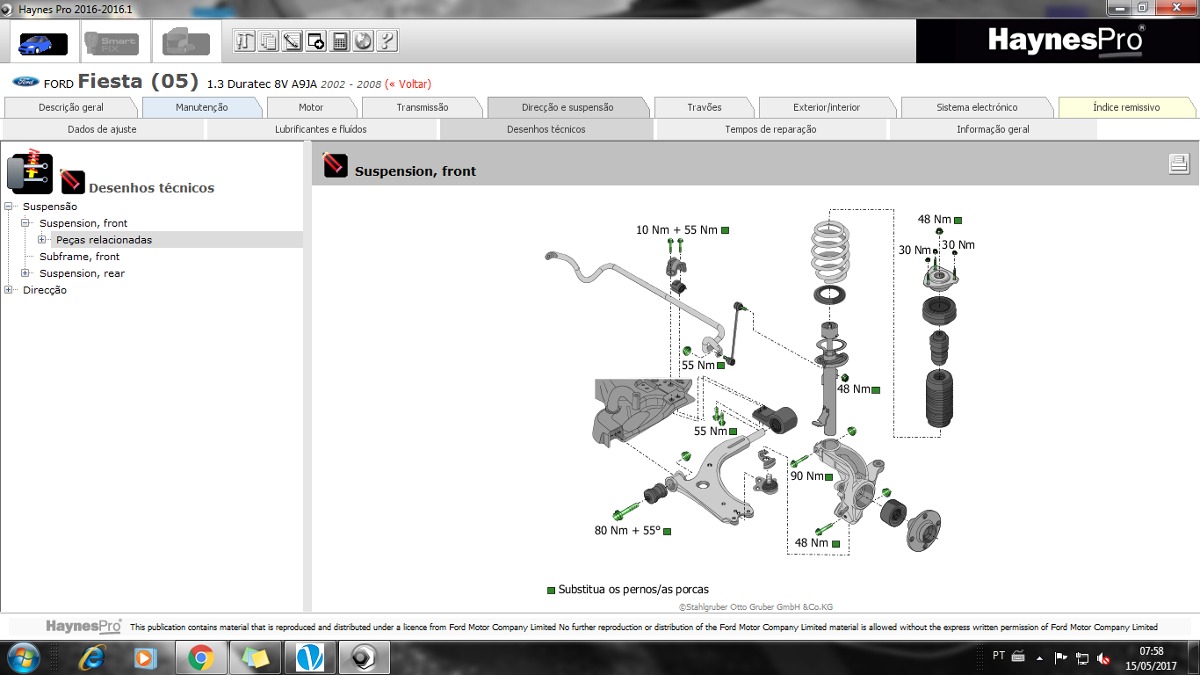
Task: Select the Desenhos técnicos subtab
Action: (546, 129)
